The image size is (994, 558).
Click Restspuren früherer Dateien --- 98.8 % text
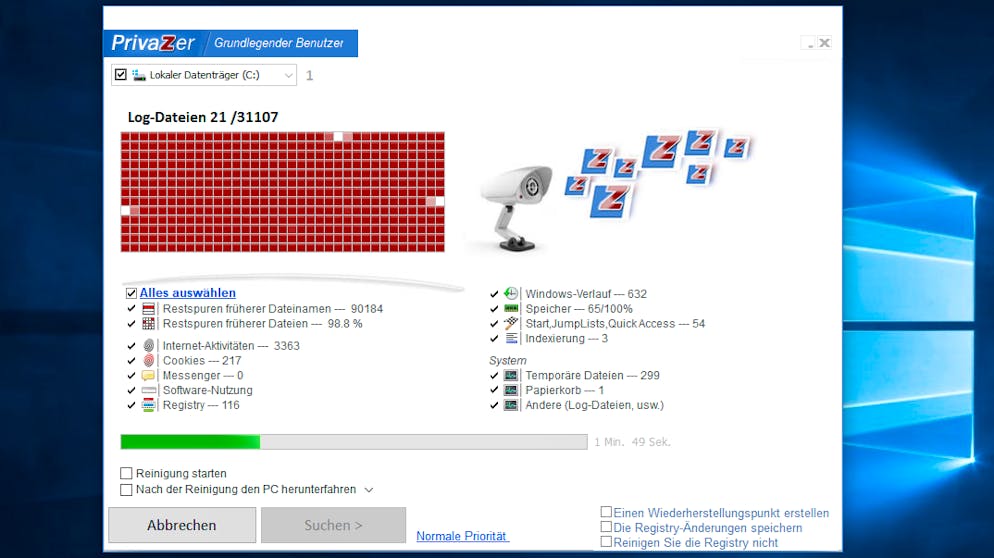(262, 323)
